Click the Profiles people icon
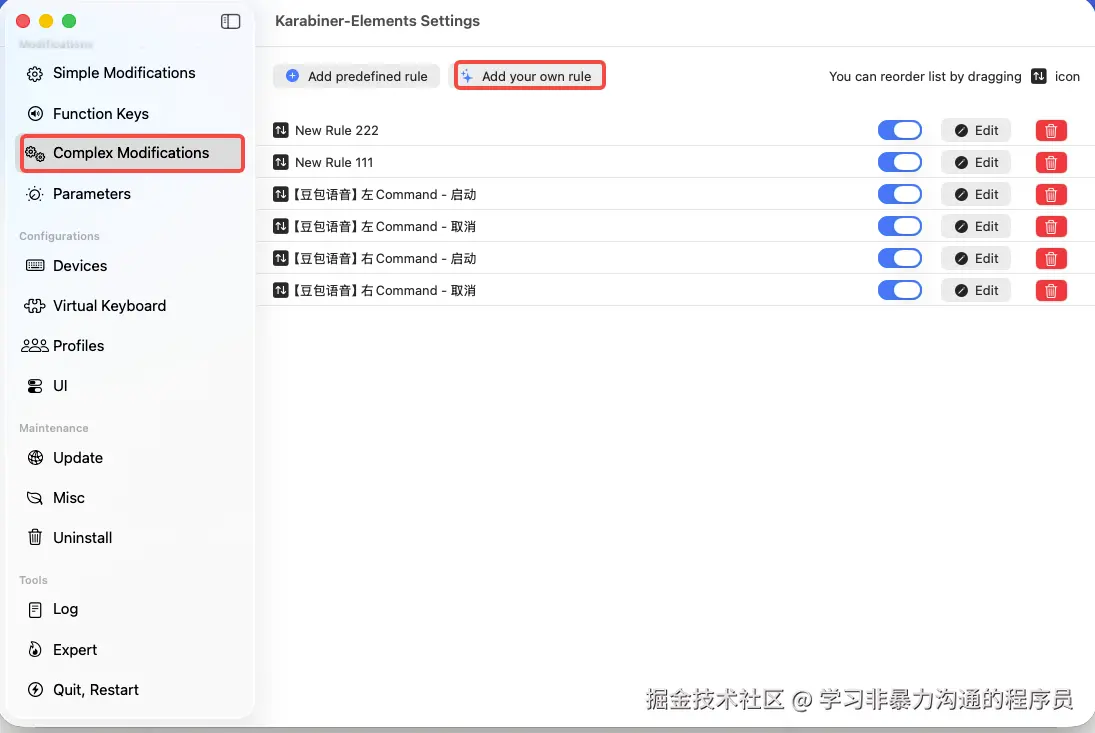 (x=35, y=346)
